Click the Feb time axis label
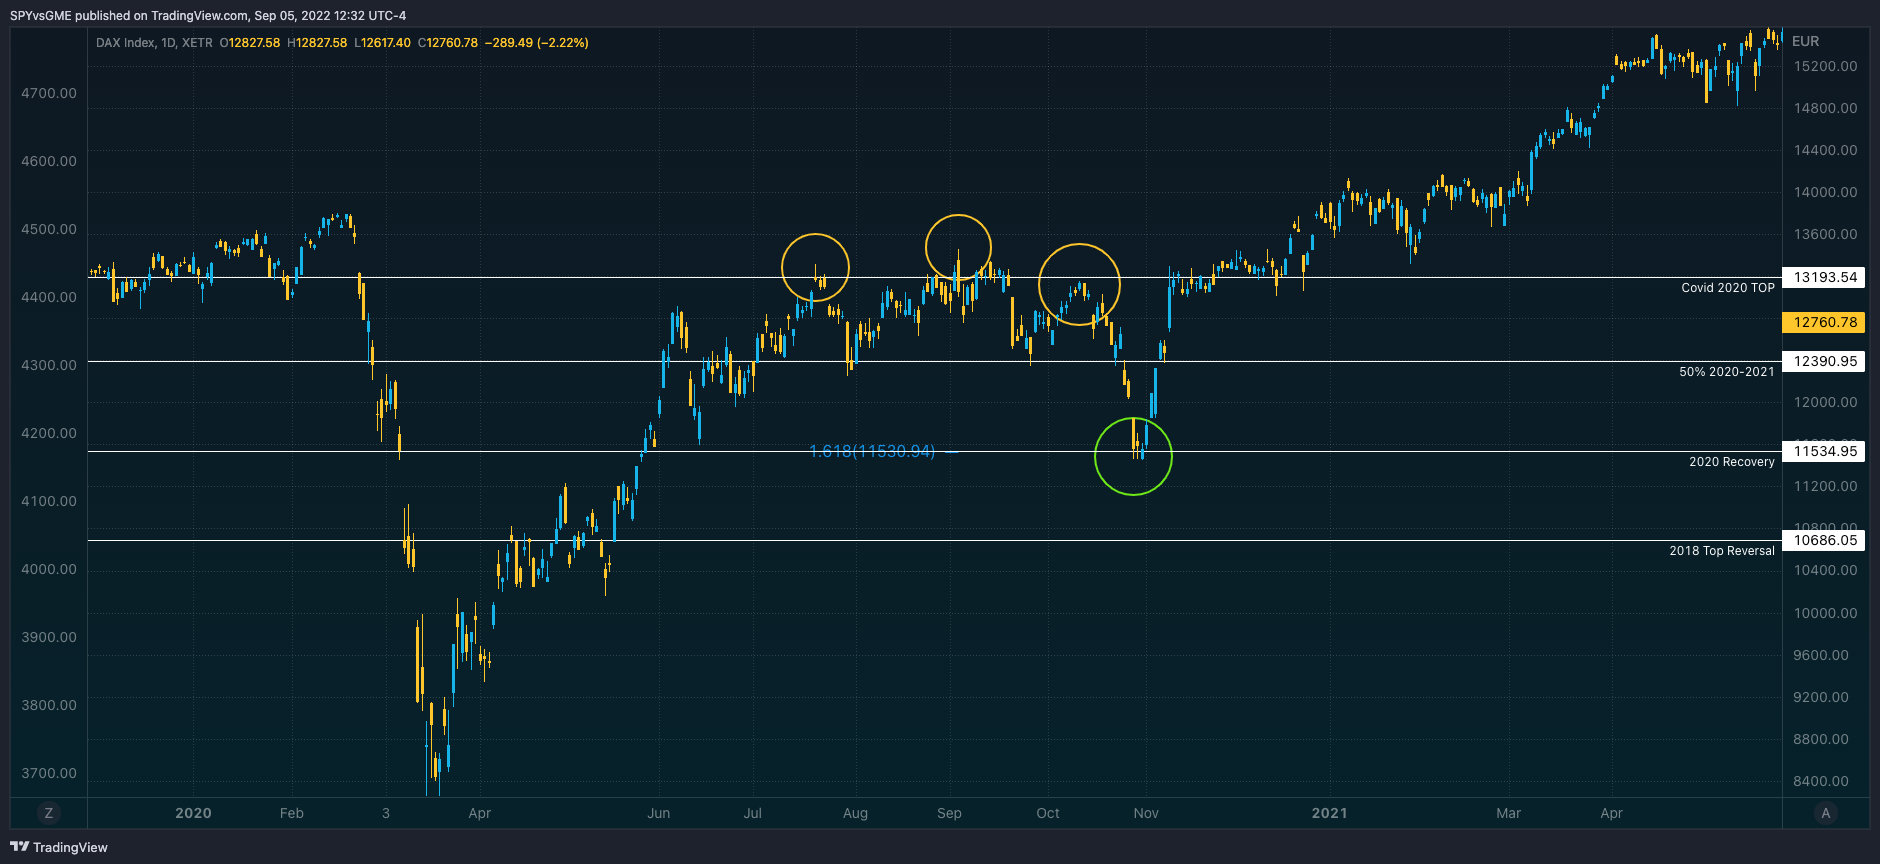 pyautogui.click(x=291, y=813)
